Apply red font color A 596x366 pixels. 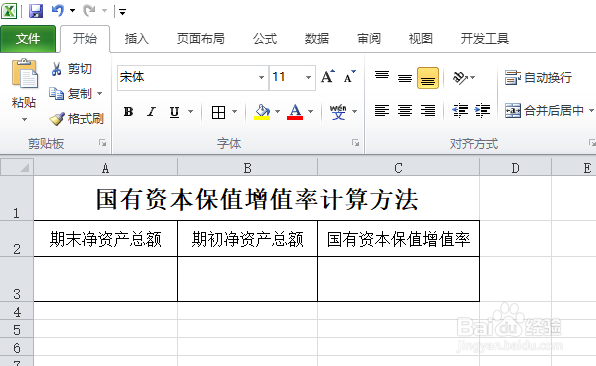click(295, 112)
